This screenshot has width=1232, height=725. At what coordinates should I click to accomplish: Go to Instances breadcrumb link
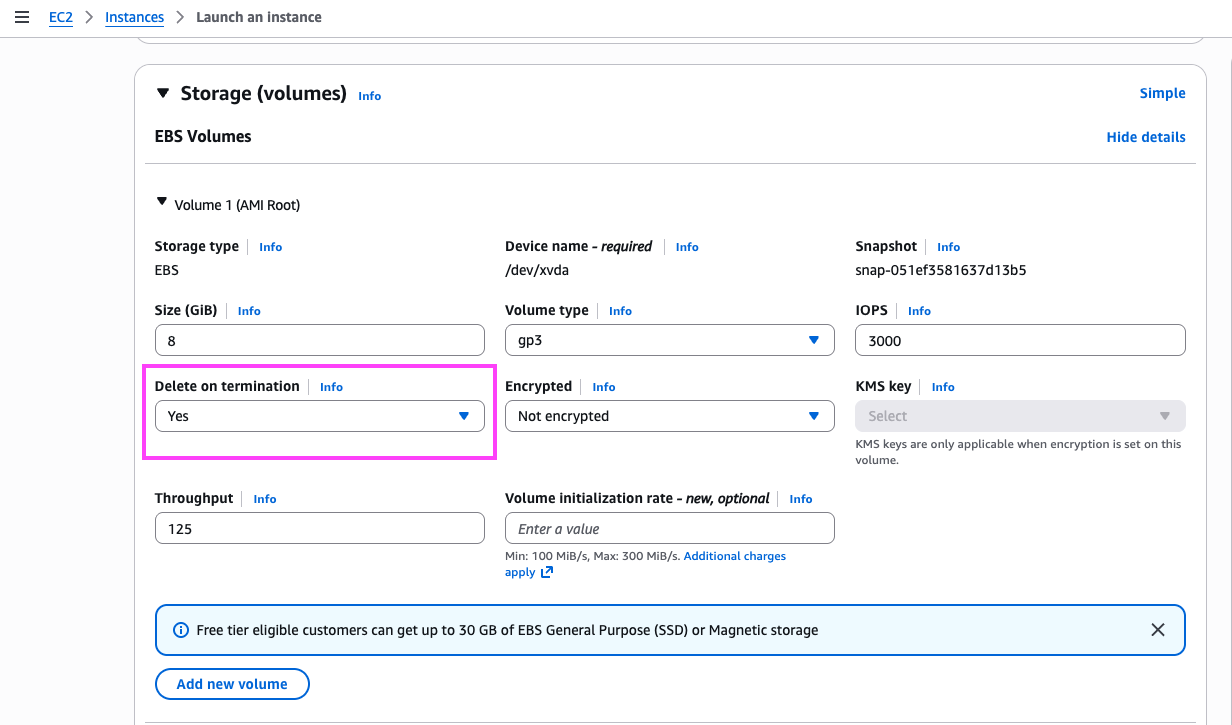point(134,17)
